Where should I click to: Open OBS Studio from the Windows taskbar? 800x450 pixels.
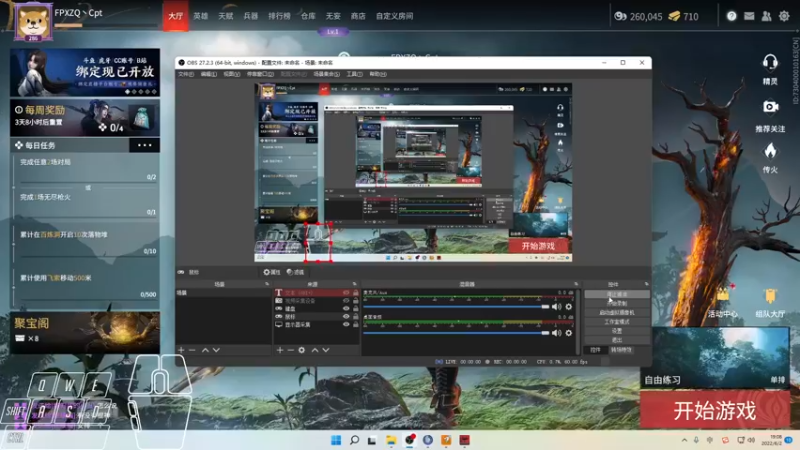(410, 440)
